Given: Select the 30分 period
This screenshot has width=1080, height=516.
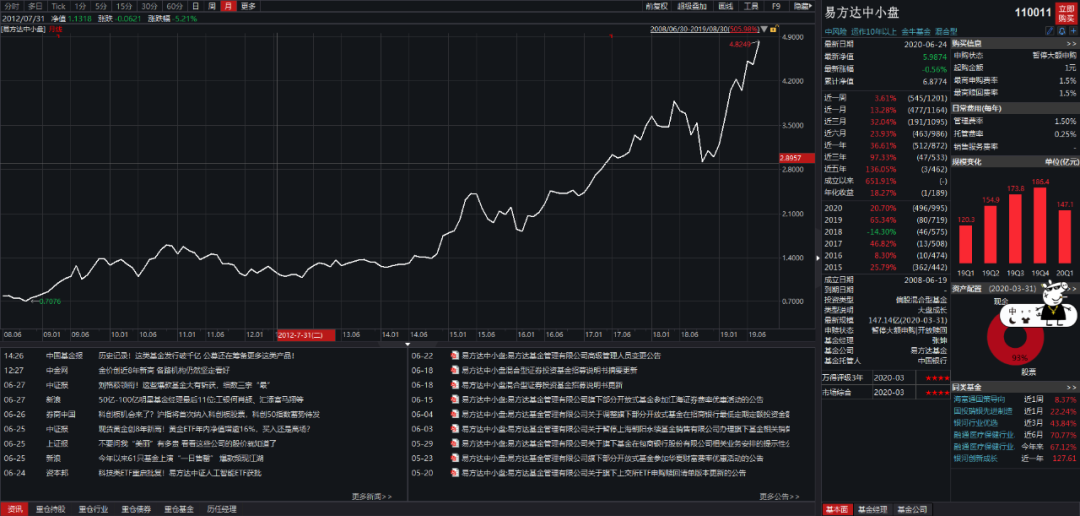Looking at the screenshot, I should tap(149, 6).
